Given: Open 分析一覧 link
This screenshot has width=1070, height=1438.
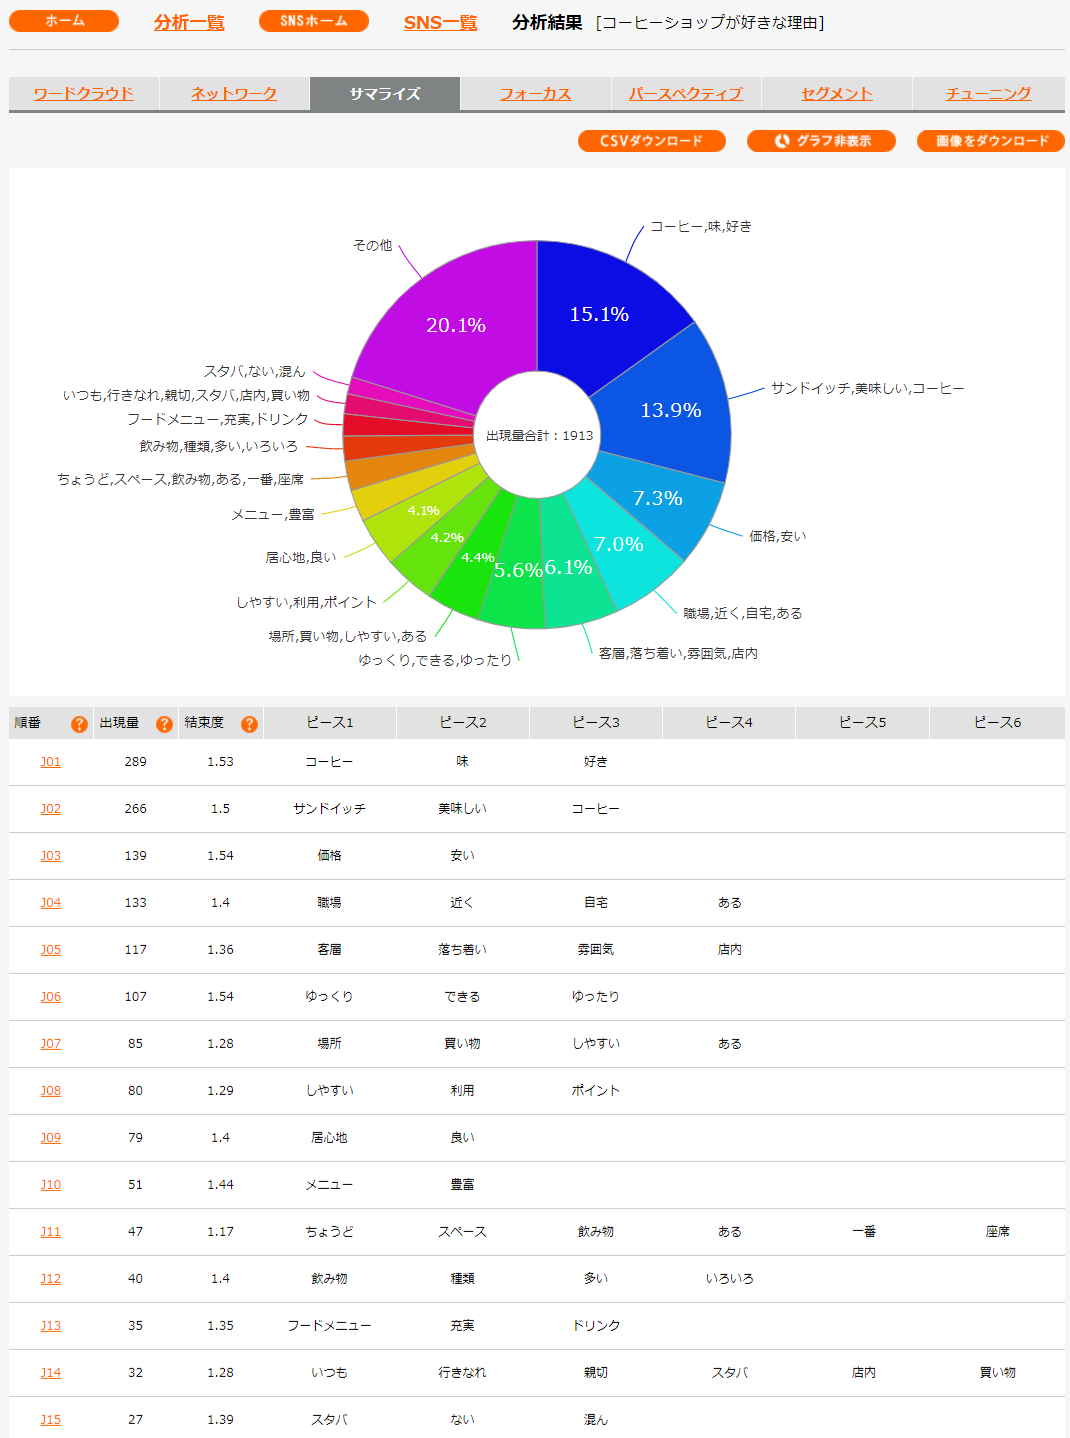Looking at the screenshot, I should click(x=189, y=22).
